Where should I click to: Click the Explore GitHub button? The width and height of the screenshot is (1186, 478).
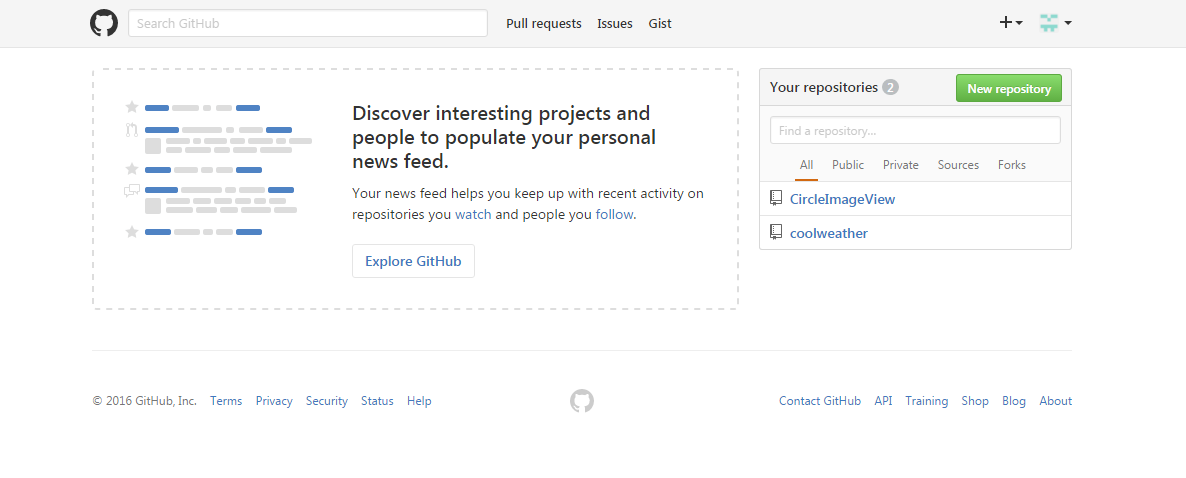413,261
